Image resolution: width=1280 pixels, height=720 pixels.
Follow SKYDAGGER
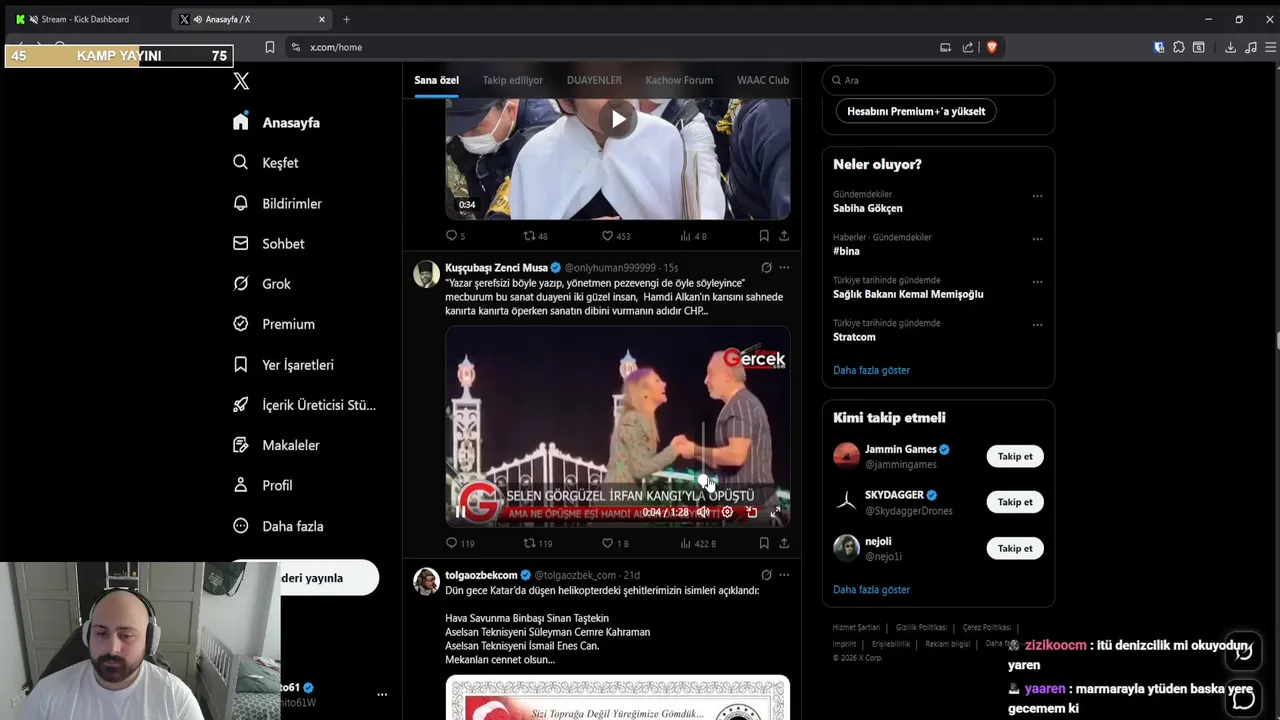click(x=1015, y=502)
